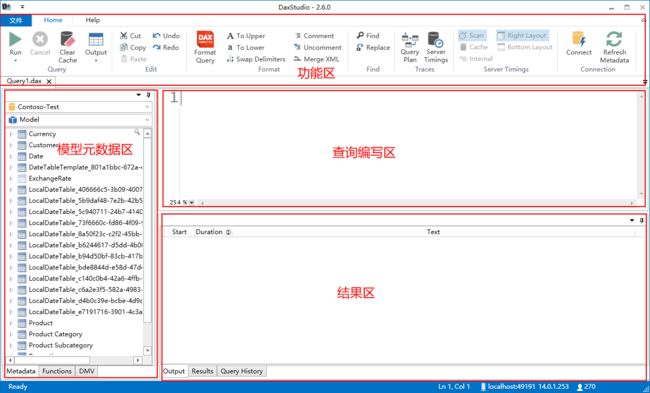Convert selection To Lower case
Image resolution: width=650 pixels, height=393 pixels.
[245, 47]
